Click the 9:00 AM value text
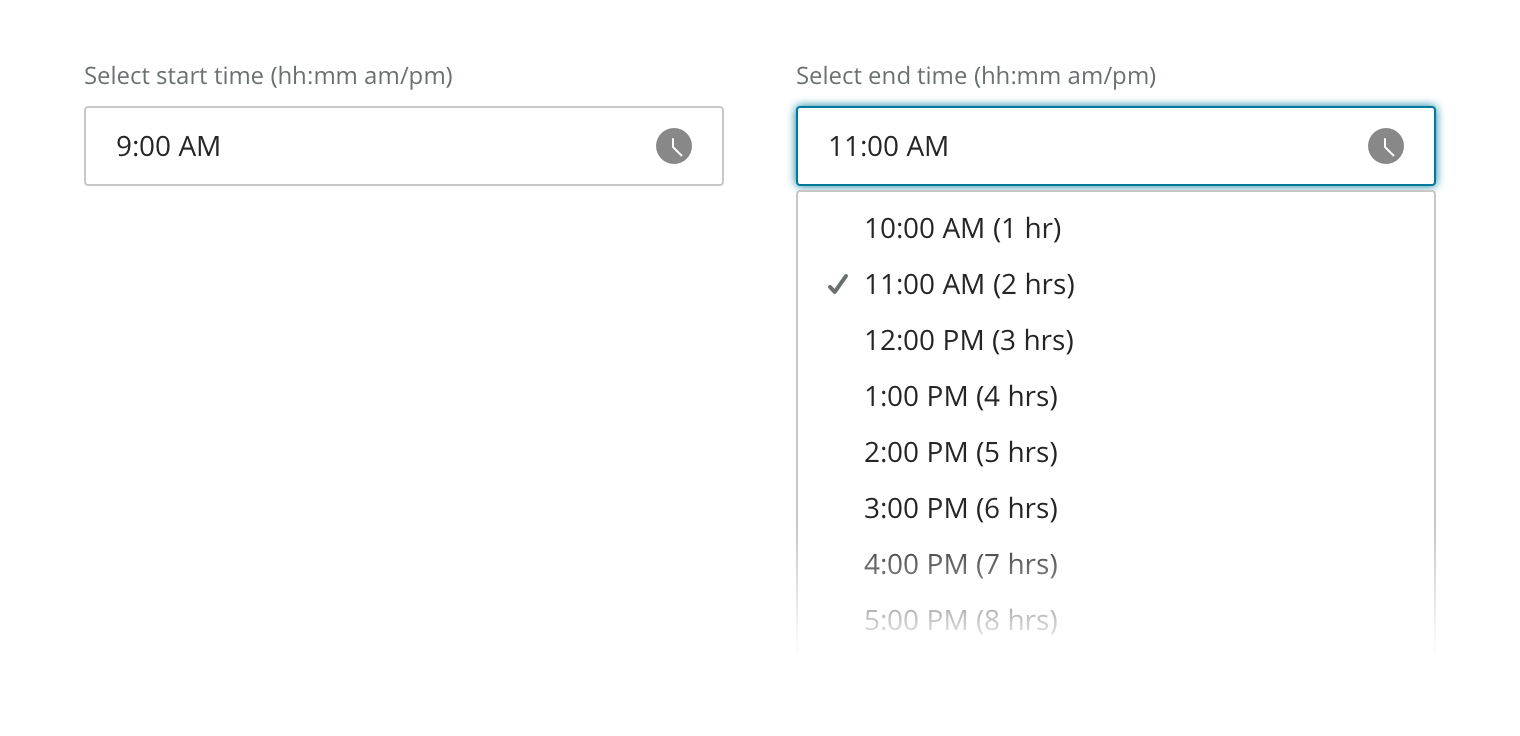The width and height of the screenshot is (1520, 736). coord(168,146)
